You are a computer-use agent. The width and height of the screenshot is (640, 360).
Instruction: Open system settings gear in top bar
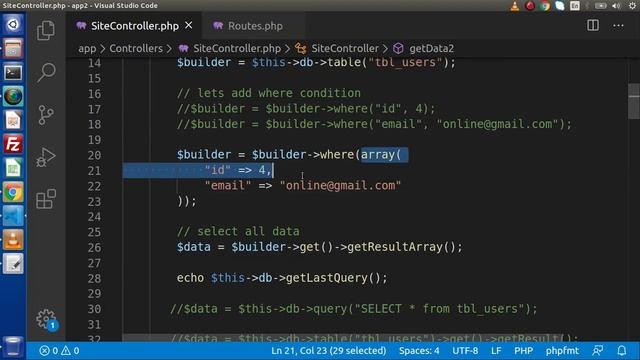click(x=632, y=6)
